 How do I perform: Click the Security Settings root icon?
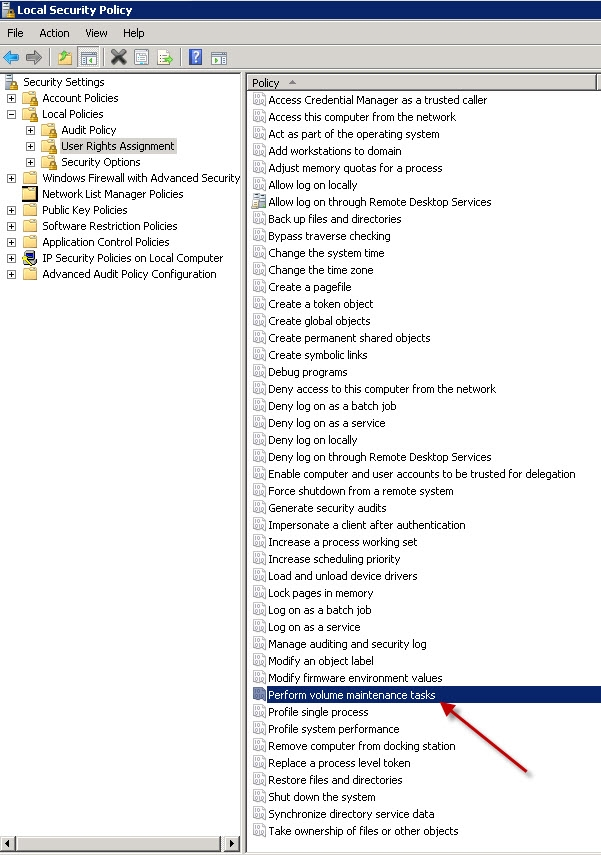tap(11, 82)
